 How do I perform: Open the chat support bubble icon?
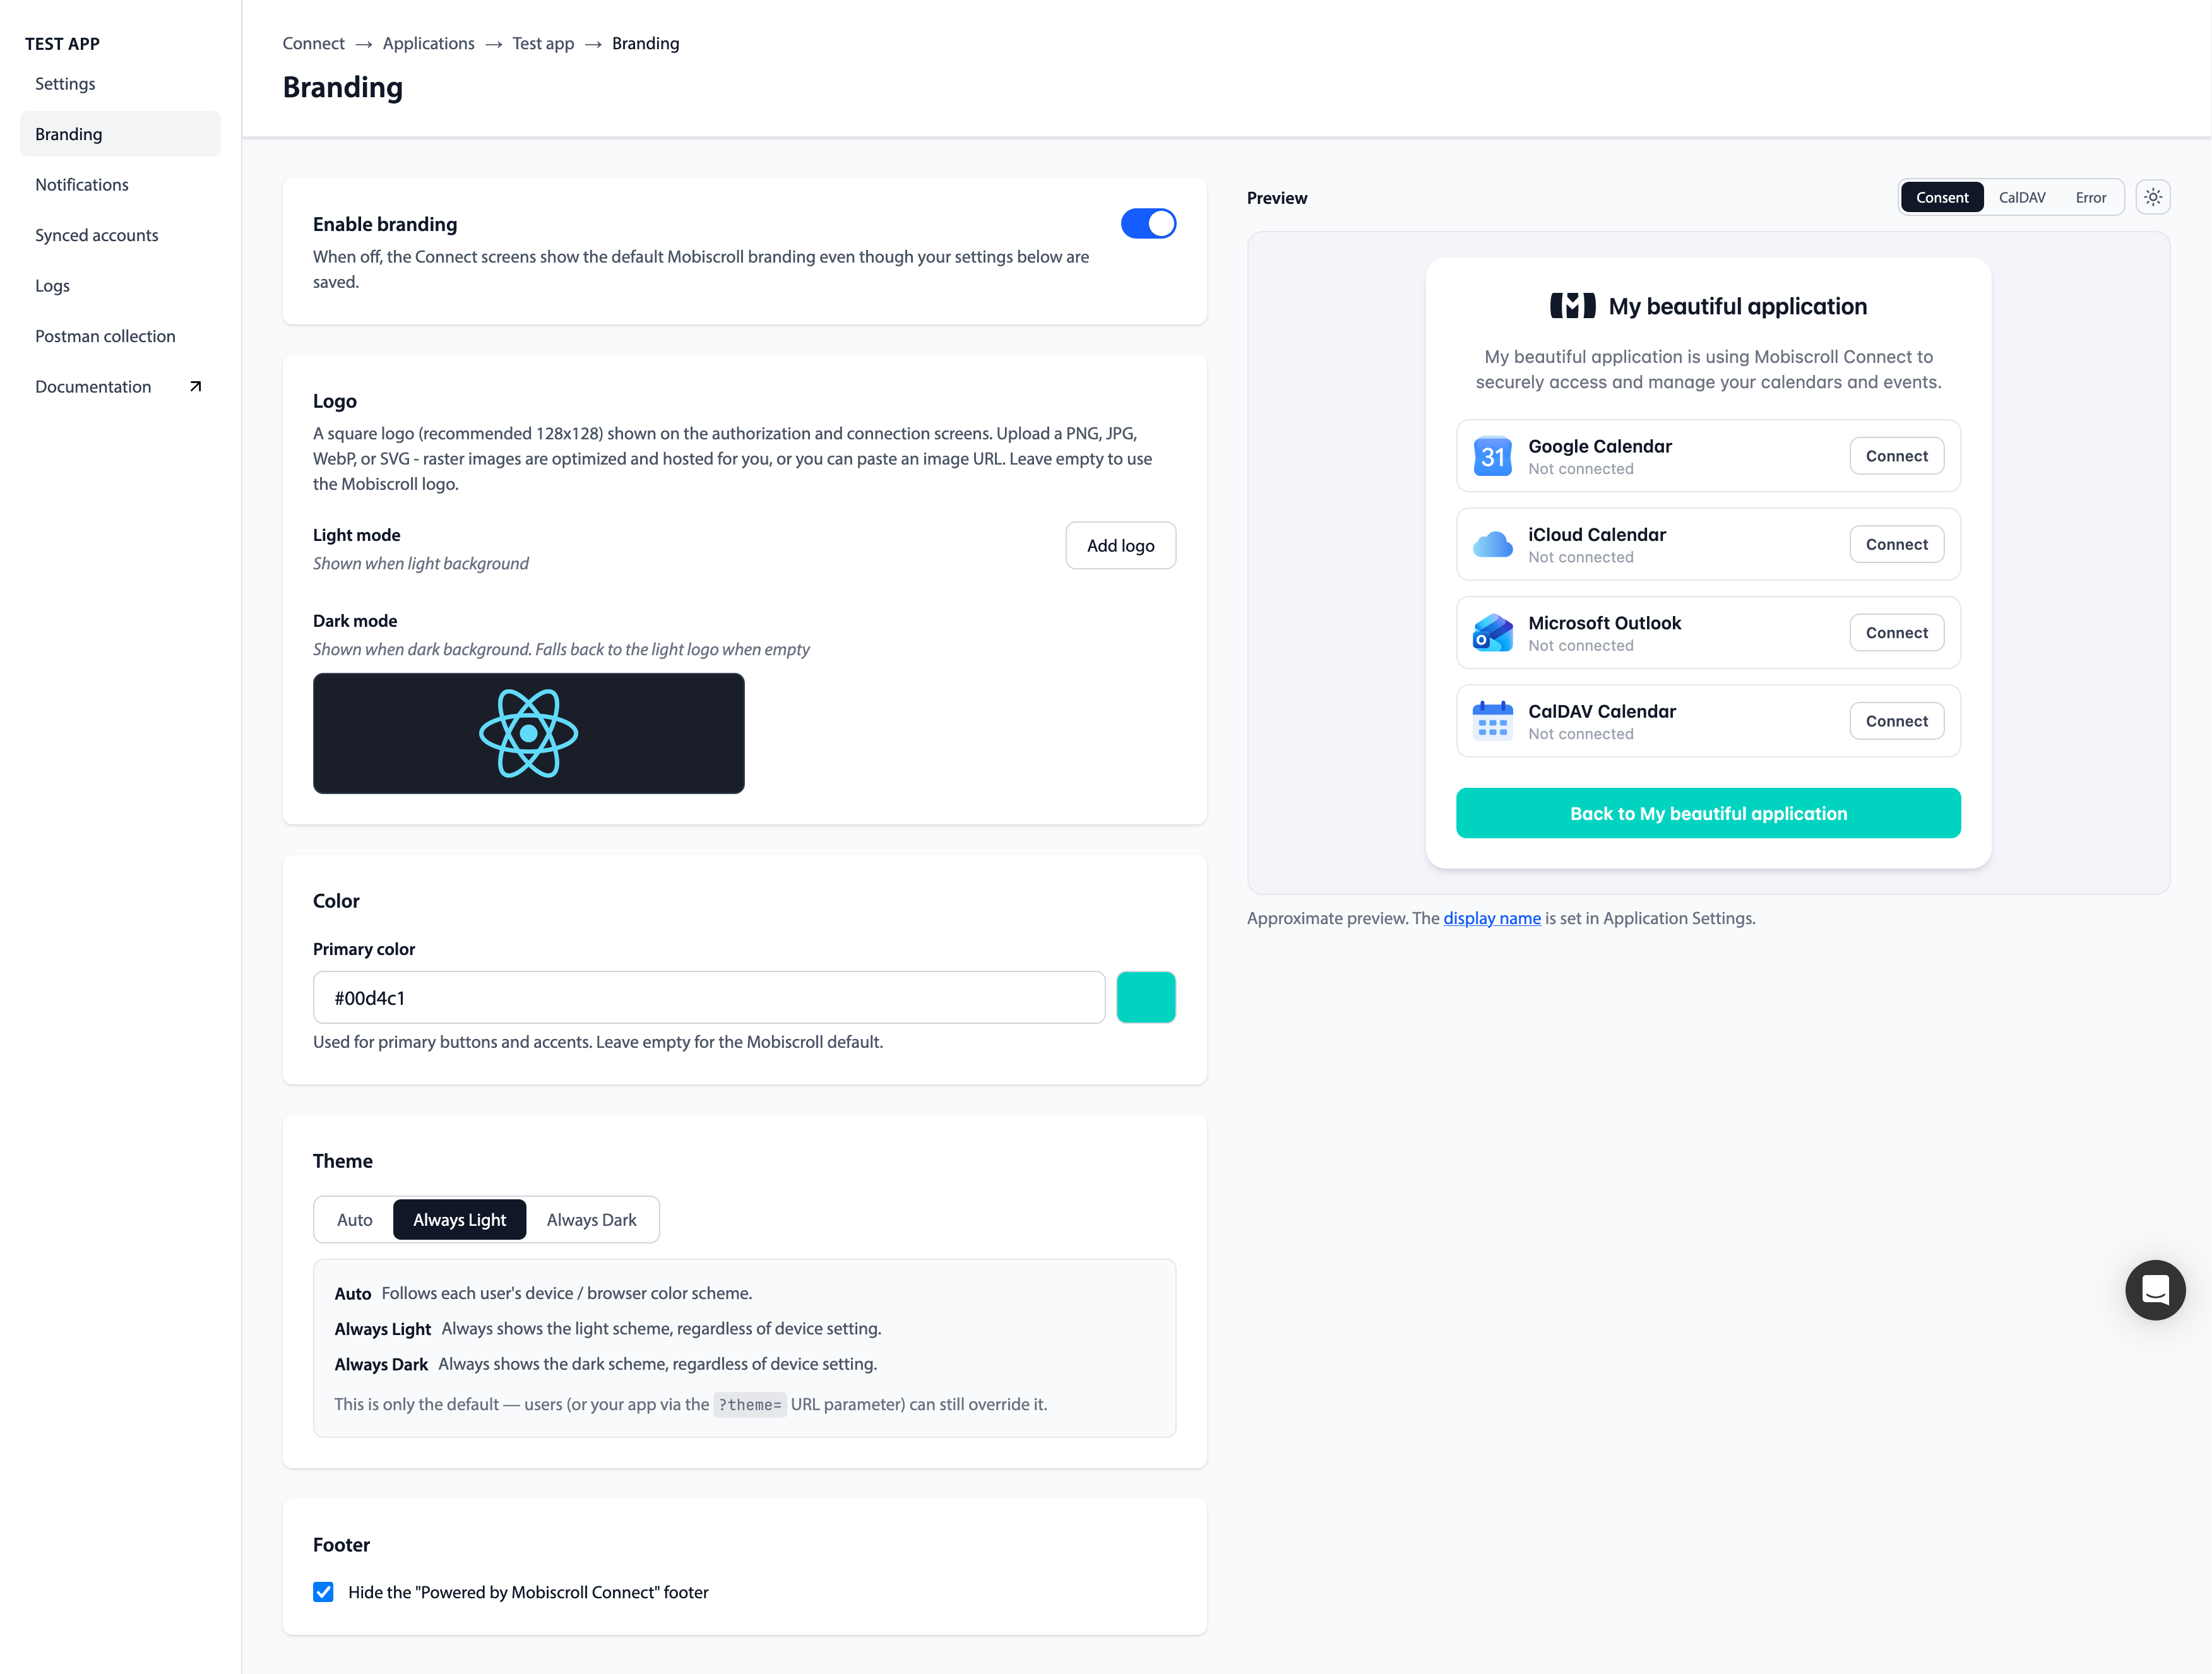(2155, 1289)
